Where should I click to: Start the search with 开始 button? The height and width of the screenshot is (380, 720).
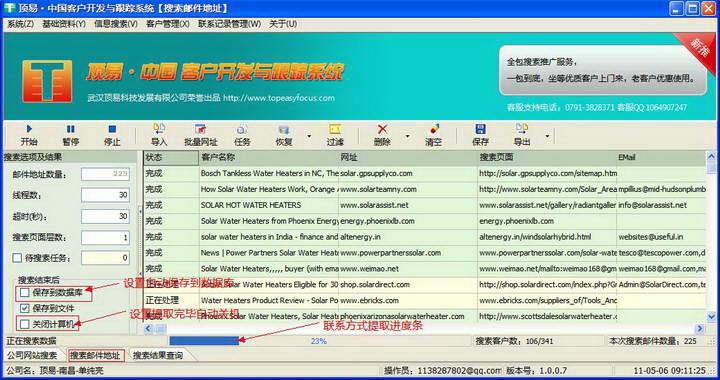pos(29,135)
